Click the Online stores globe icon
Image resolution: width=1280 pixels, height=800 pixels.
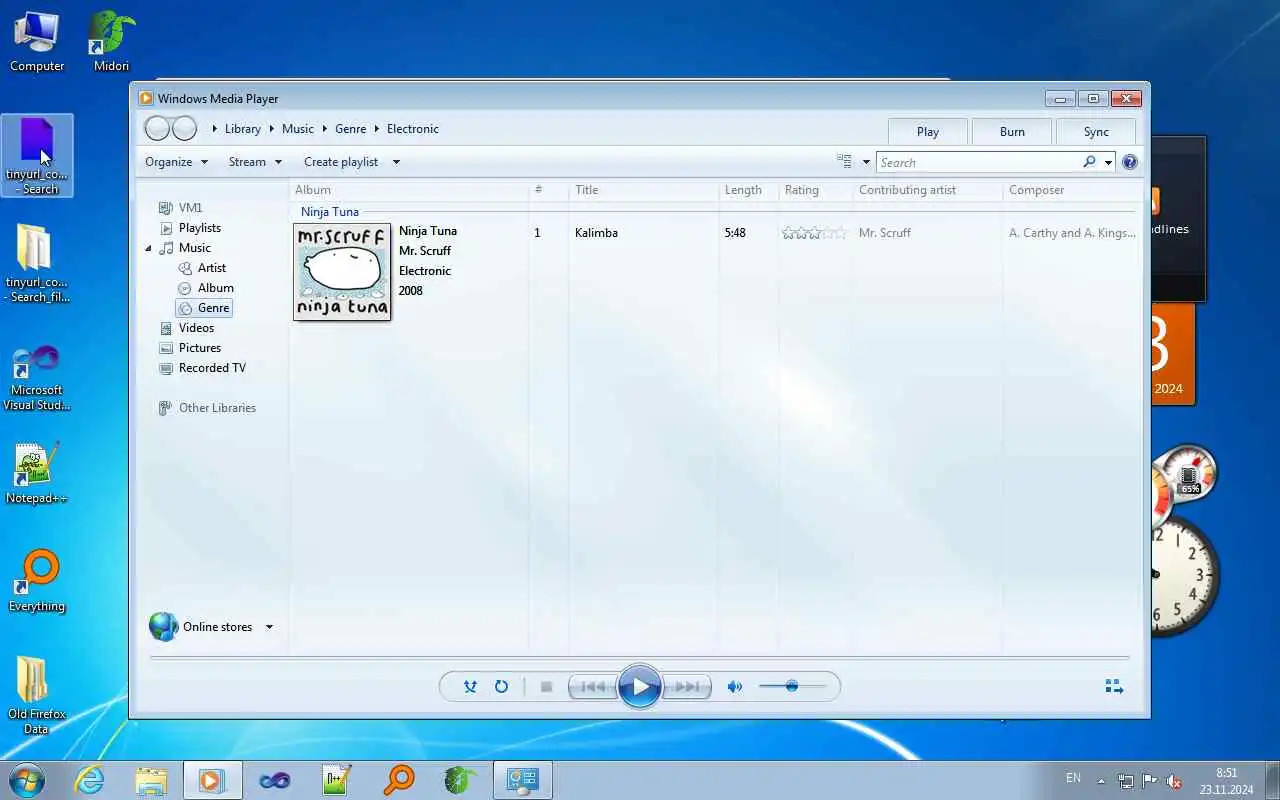[164, 627]
